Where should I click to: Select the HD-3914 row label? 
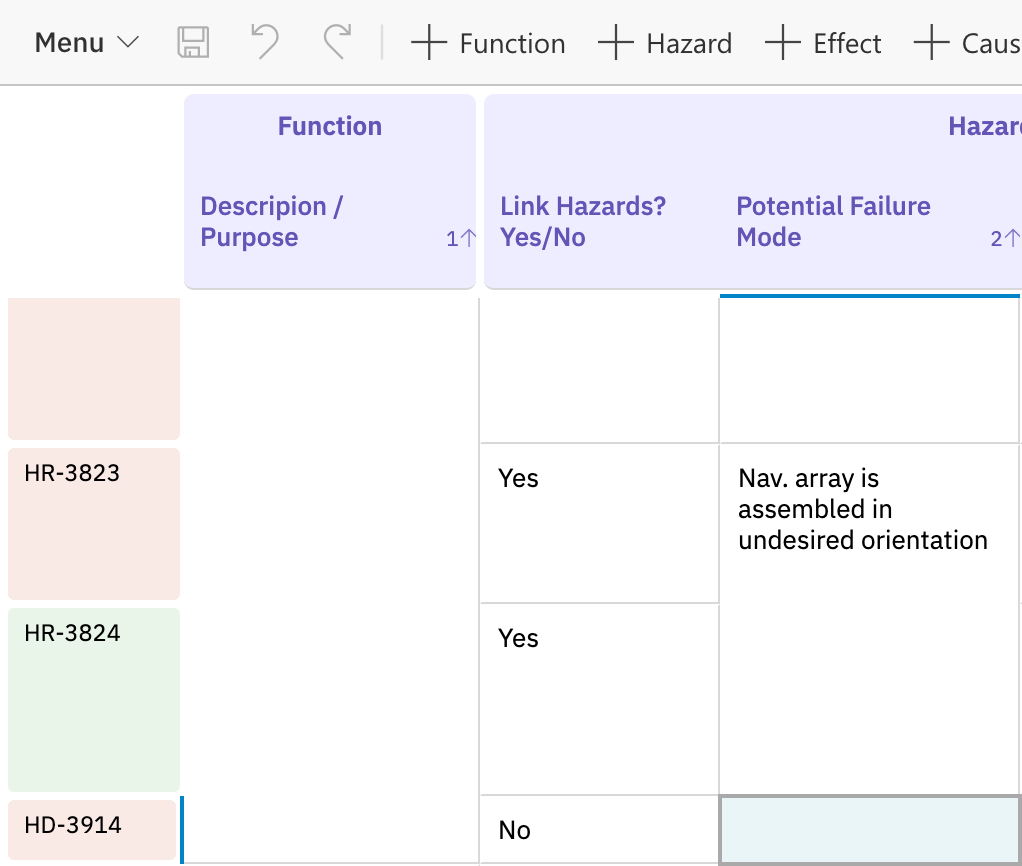94,828
